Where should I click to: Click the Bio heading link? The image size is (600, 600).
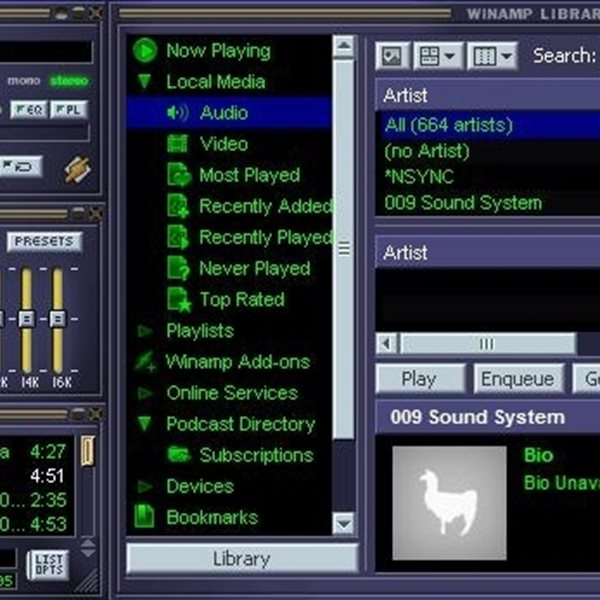[x=538, y=455]
